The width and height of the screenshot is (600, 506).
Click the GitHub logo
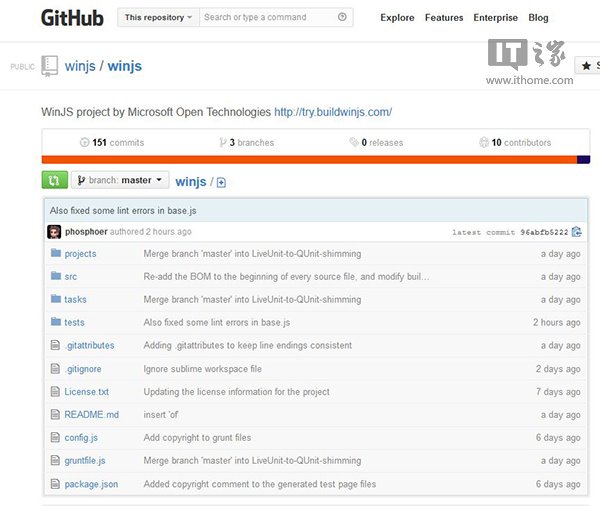pyautogui.click(x=72, y=18)
